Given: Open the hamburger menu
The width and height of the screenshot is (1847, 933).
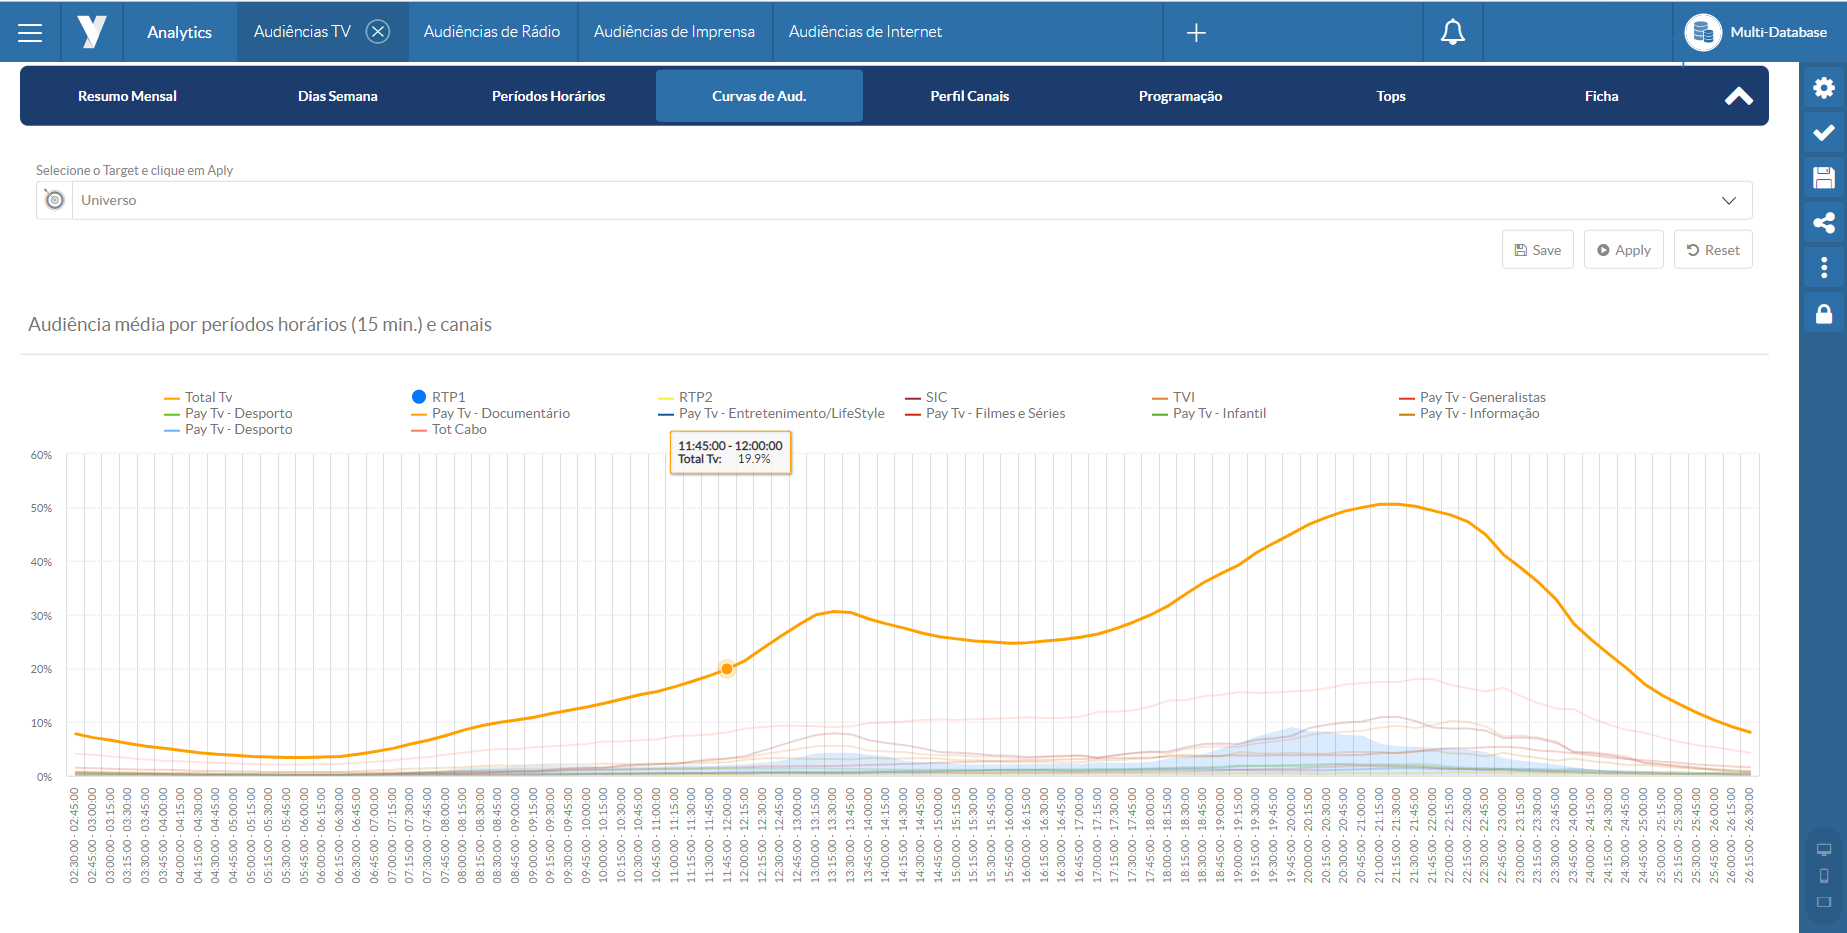Looking at the screenshot, I should (x=30, y=32).
